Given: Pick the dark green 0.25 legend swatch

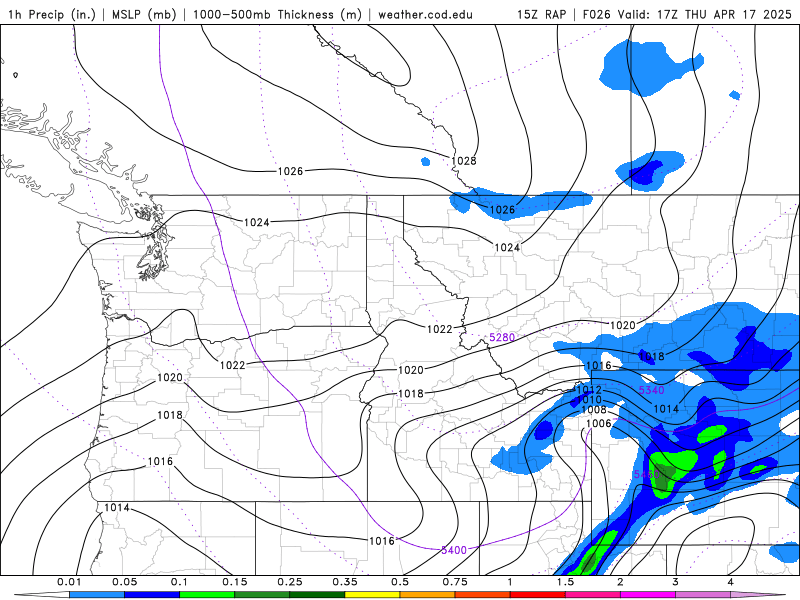Looking at the screenshot, I should 317,595.
